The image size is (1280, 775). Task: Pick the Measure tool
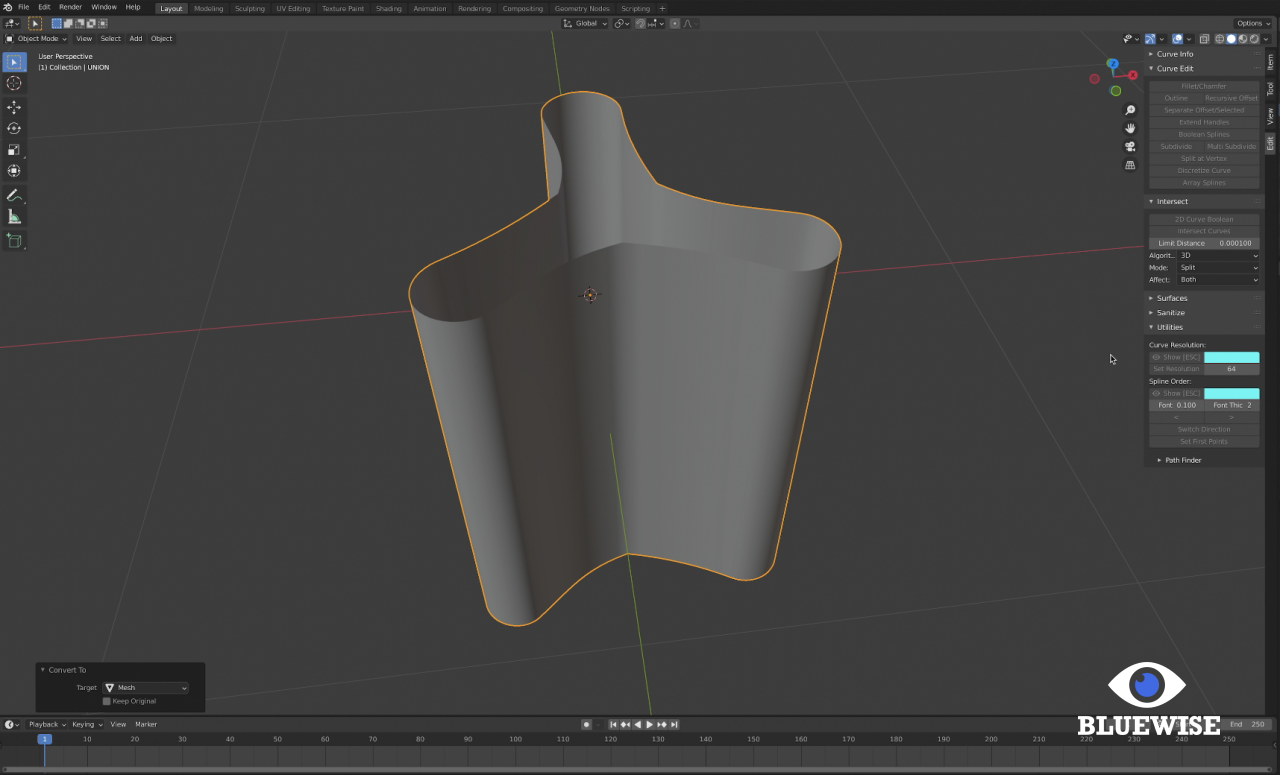14,217
